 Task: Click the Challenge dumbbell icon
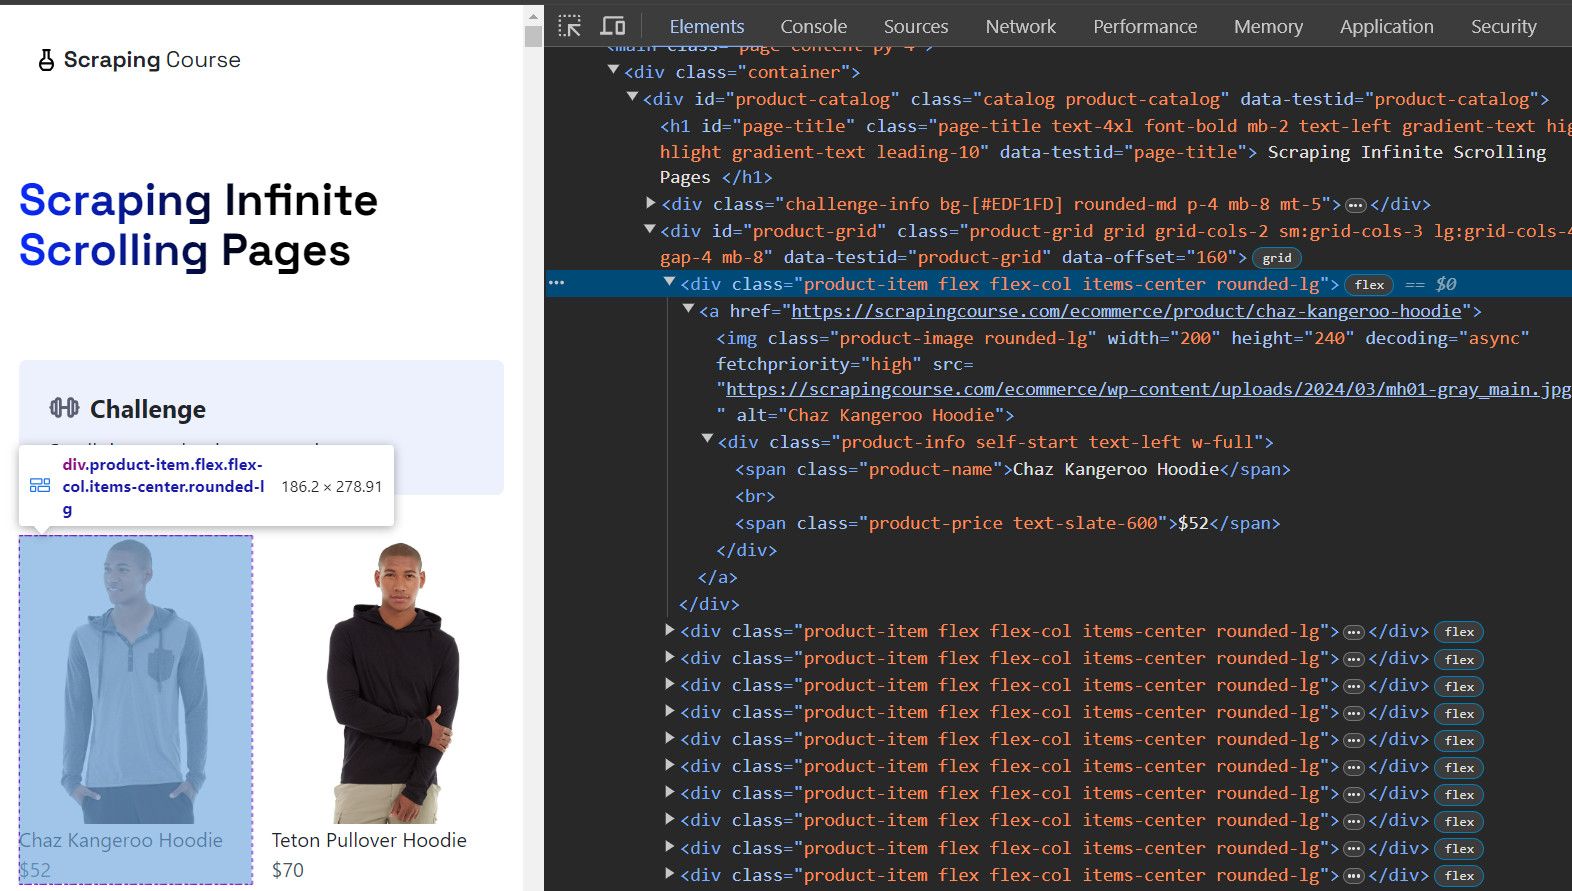pyautogui.click(x=64, y=408)
